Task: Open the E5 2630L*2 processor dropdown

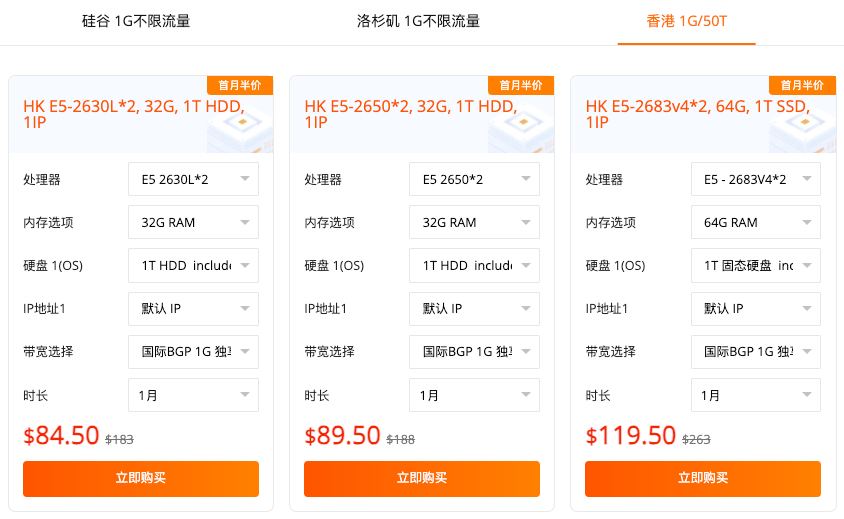Action: click(193, 180)
